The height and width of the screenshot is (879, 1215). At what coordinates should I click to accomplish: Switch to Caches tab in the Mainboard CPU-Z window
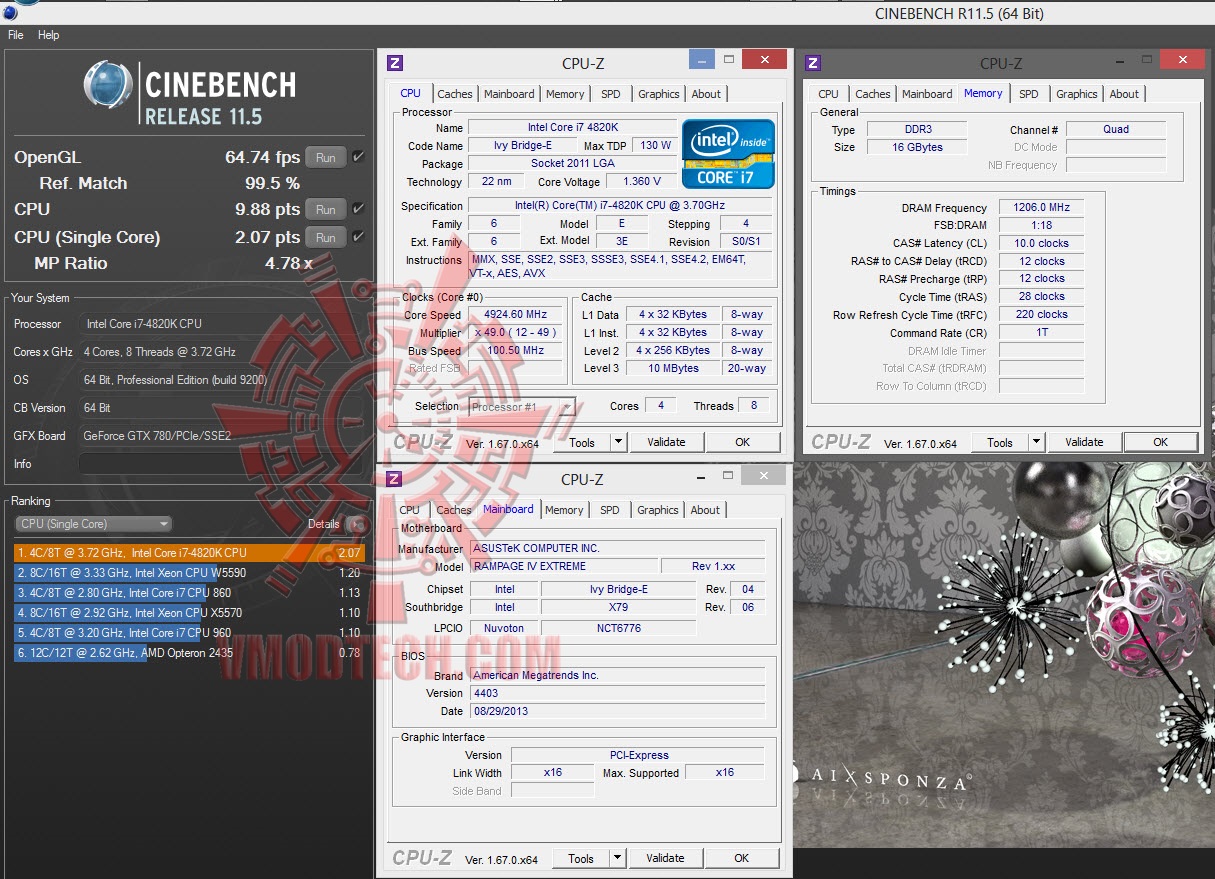(454, 510)
